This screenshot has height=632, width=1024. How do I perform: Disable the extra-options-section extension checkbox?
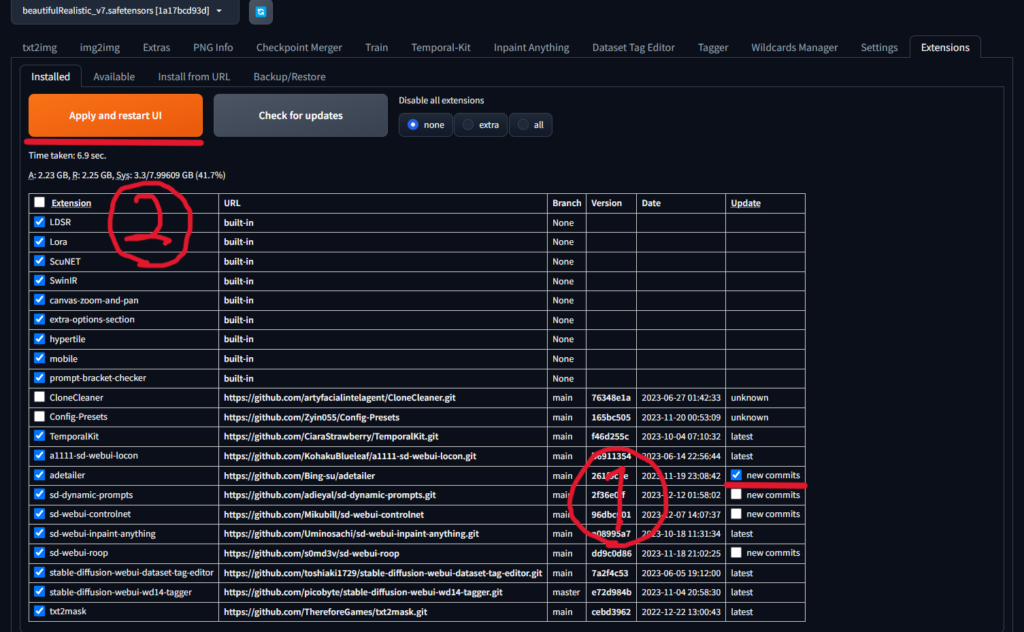[40, 319]
